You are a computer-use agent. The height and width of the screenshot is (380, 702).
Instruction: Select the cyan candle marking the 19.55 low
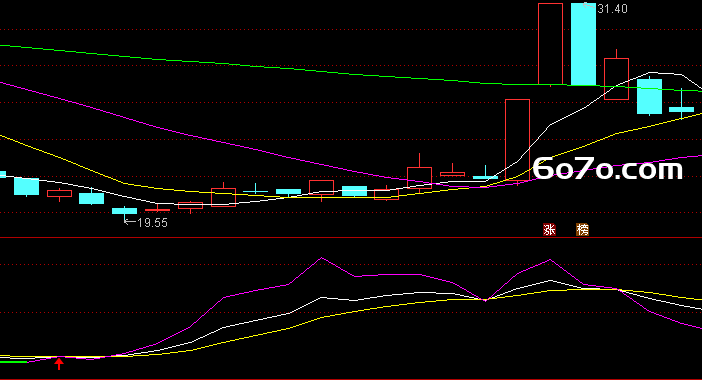coord(124,212)
